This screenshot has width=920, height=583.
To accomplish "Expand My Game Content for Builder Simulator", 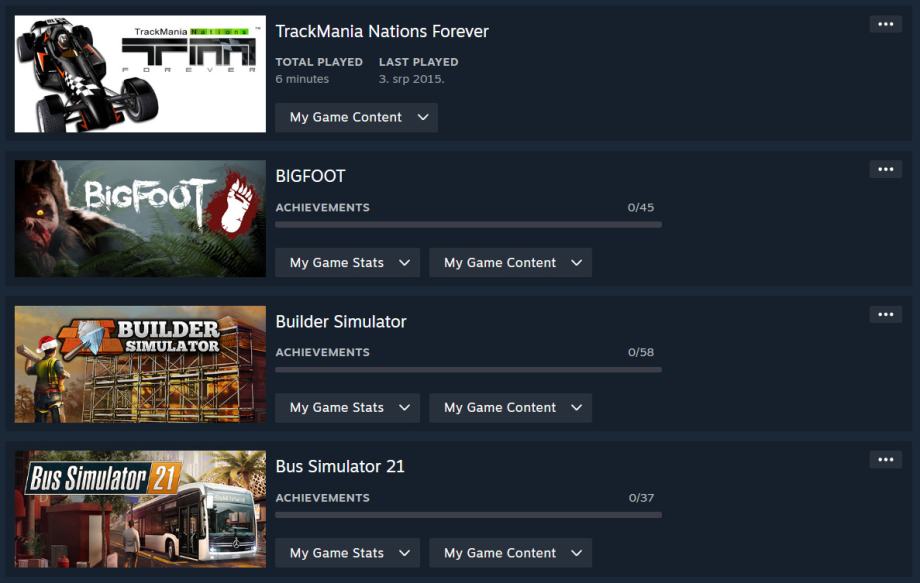I will click(x=510, y=408).
